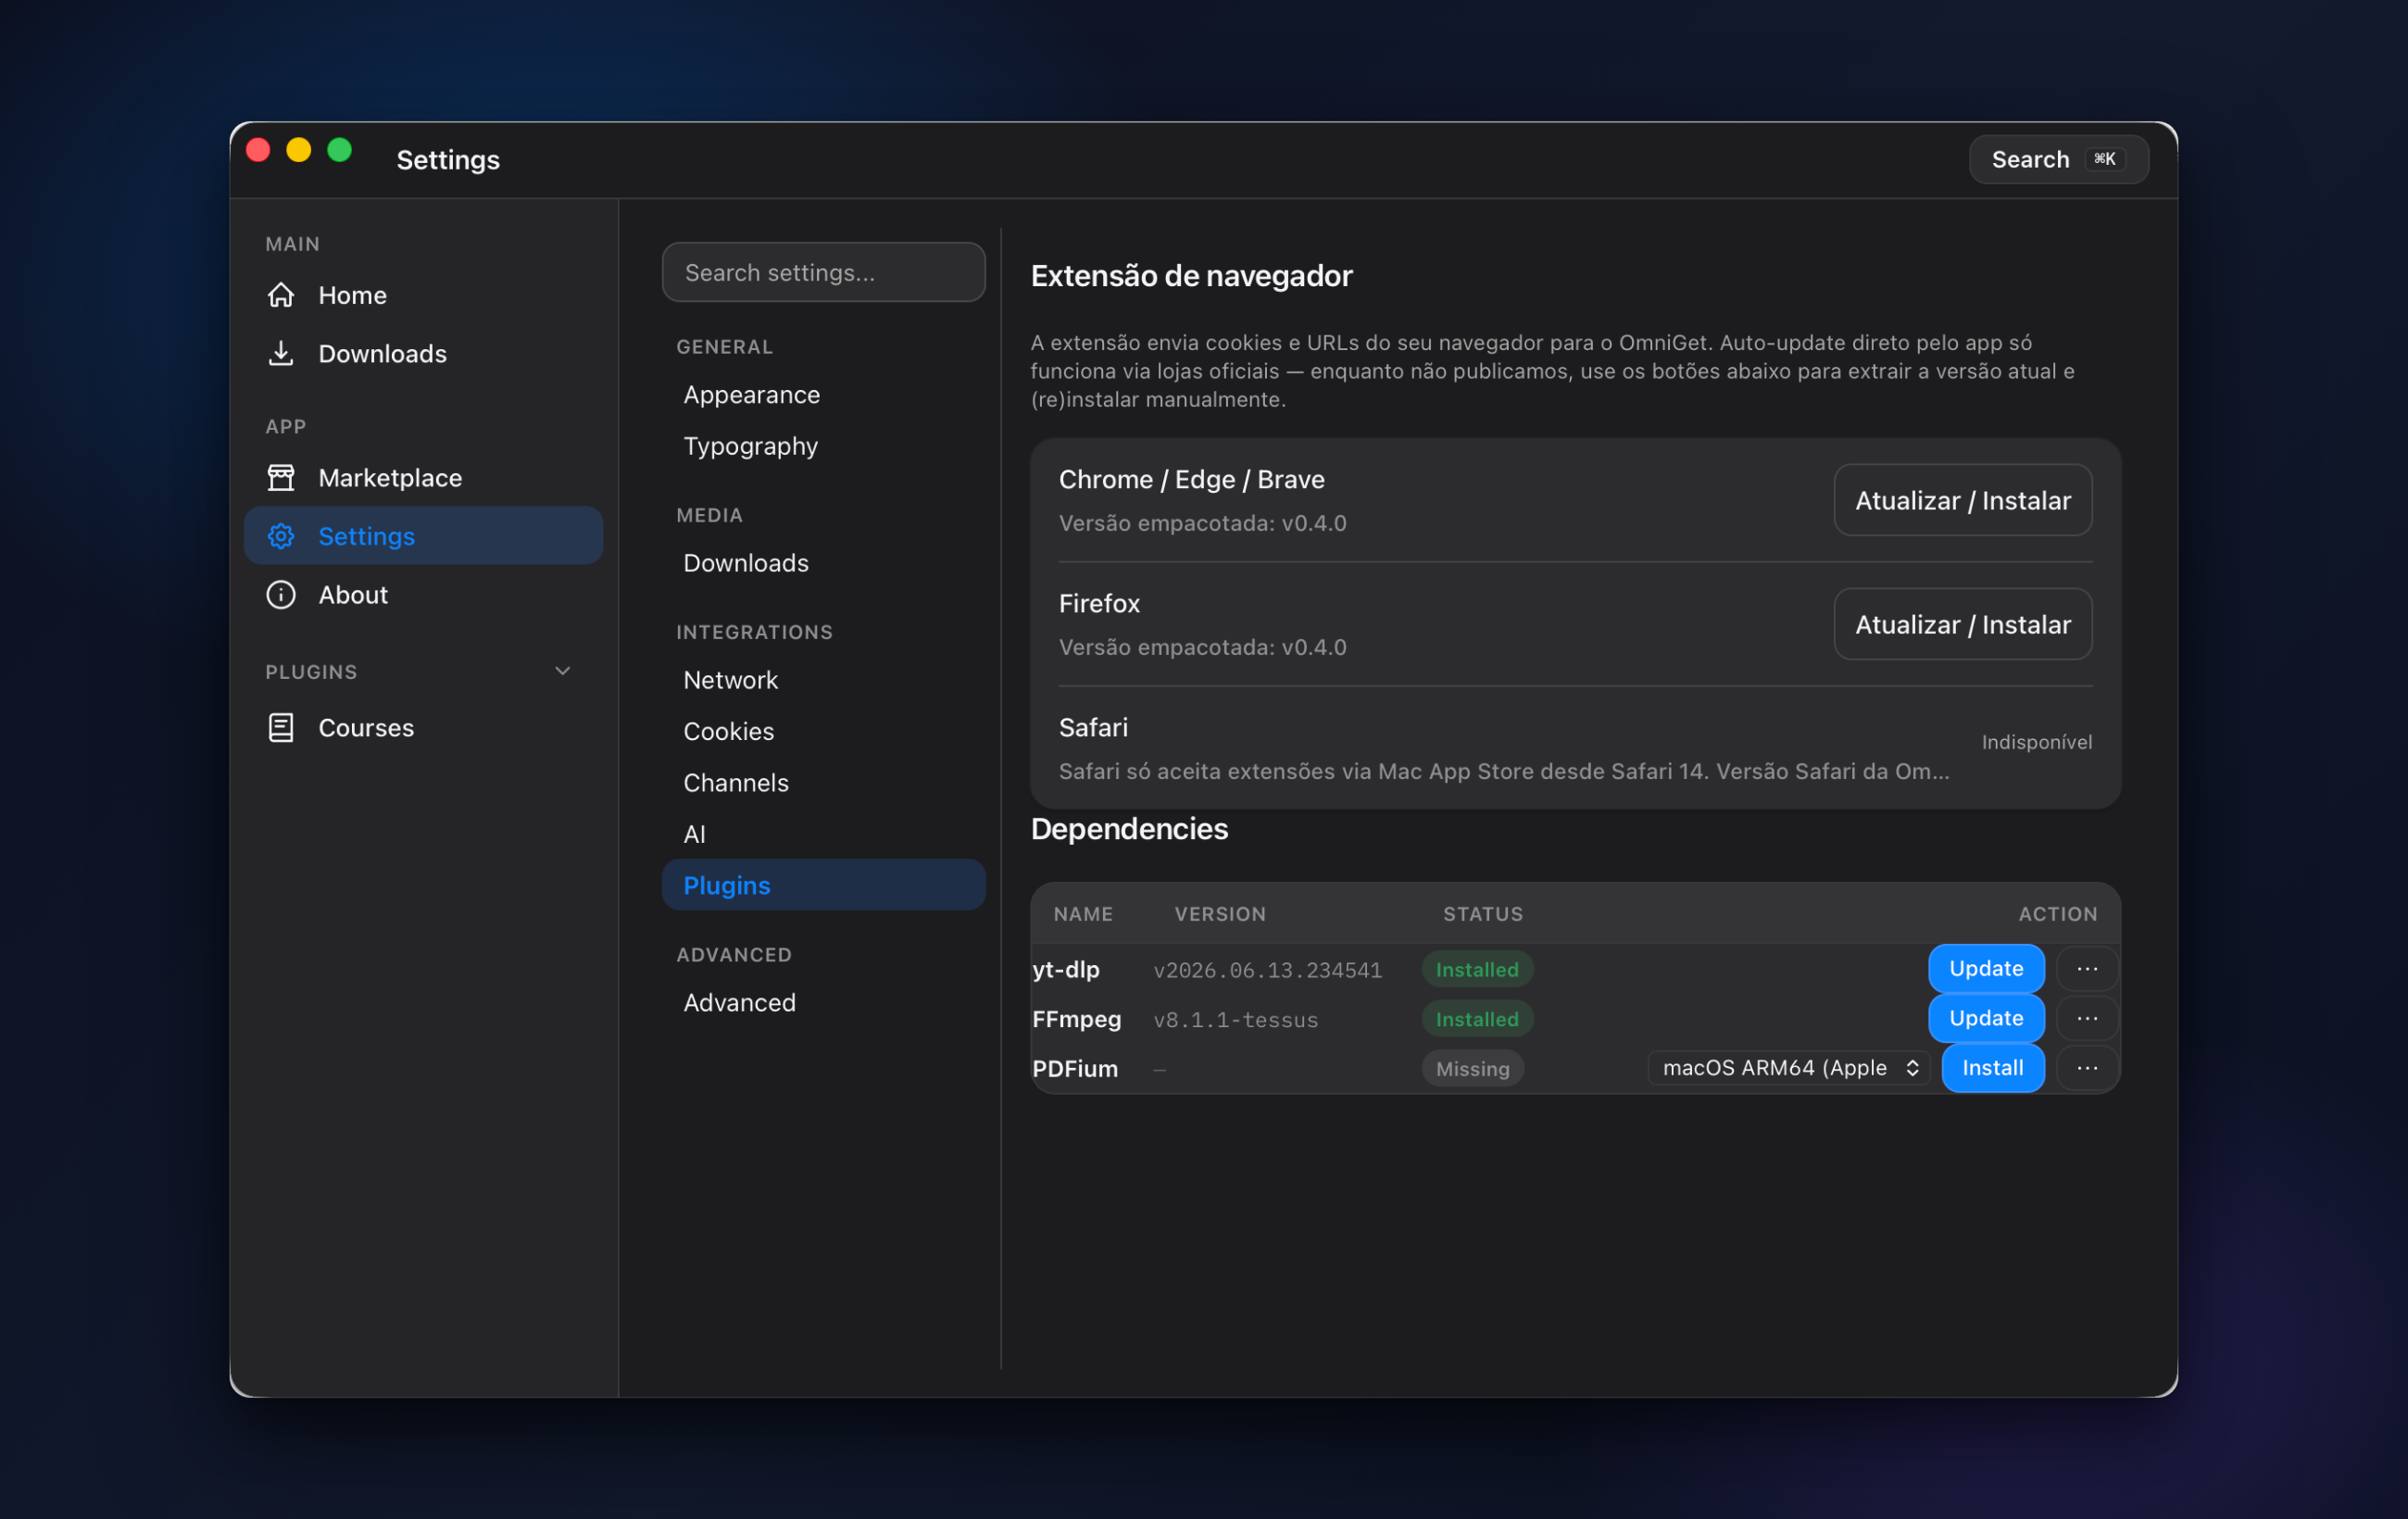Go to Marketplace in the sidebar
This screenshot has height=1519, width=2408.
[424, 478]
